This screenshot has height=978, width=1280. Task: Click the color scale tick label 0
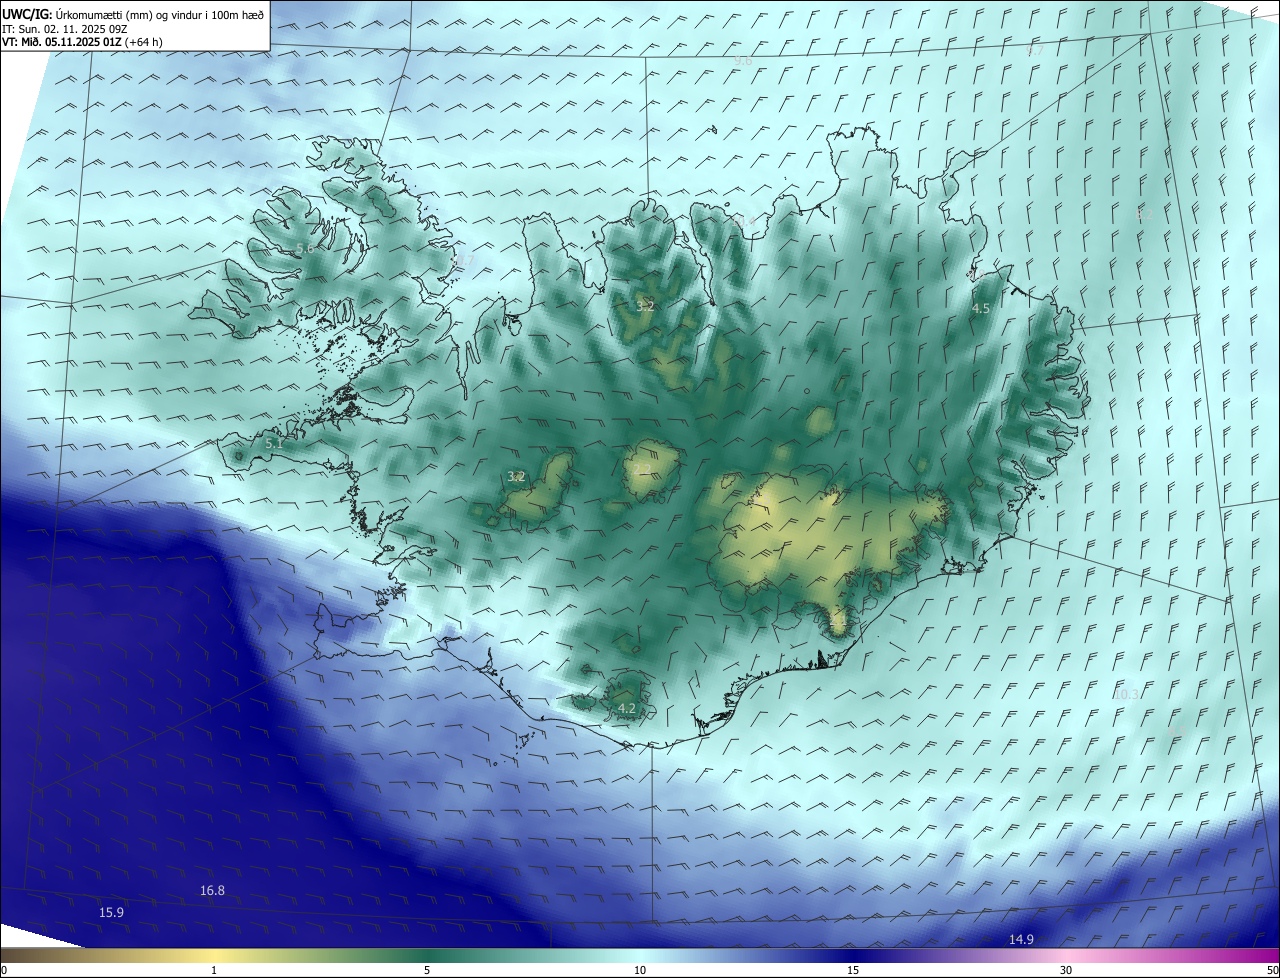click(4, 970)
